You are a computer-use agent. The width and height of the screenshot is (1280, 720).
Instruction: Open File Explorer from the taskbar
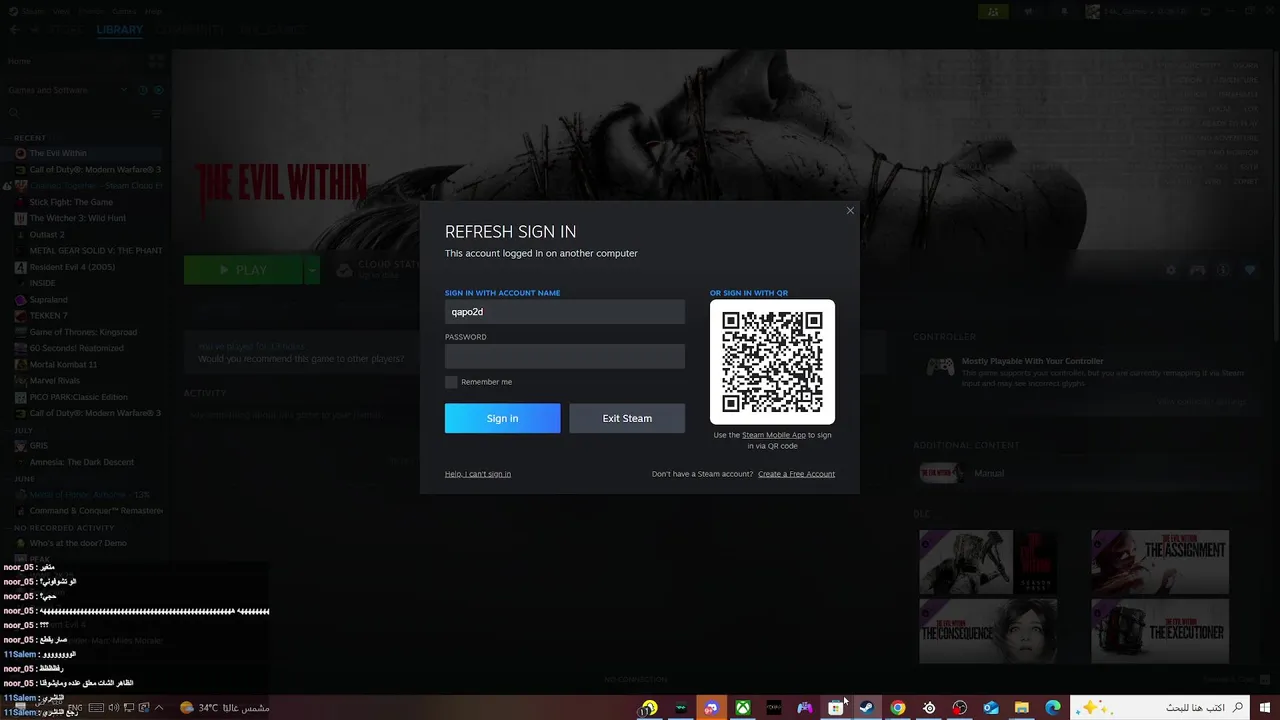1022,708
